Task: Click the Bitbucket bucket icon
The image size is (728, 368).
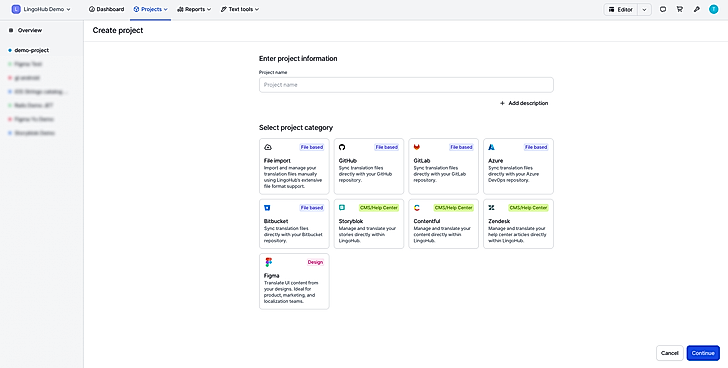Action: tap(267, 208)
